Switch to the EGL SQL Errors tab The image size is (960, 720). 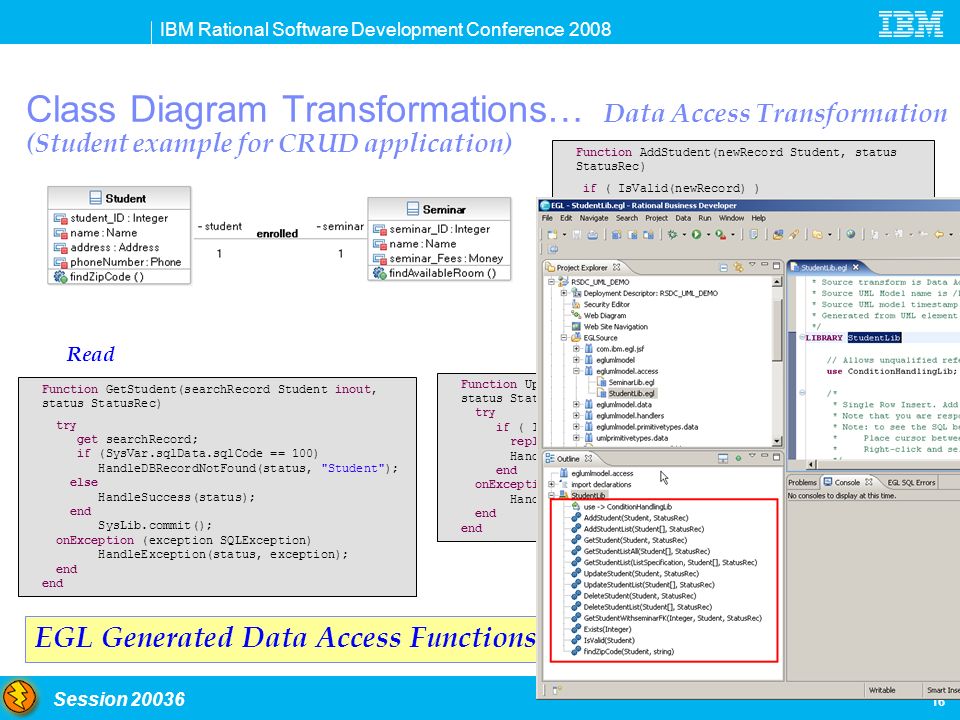(911, 482)
